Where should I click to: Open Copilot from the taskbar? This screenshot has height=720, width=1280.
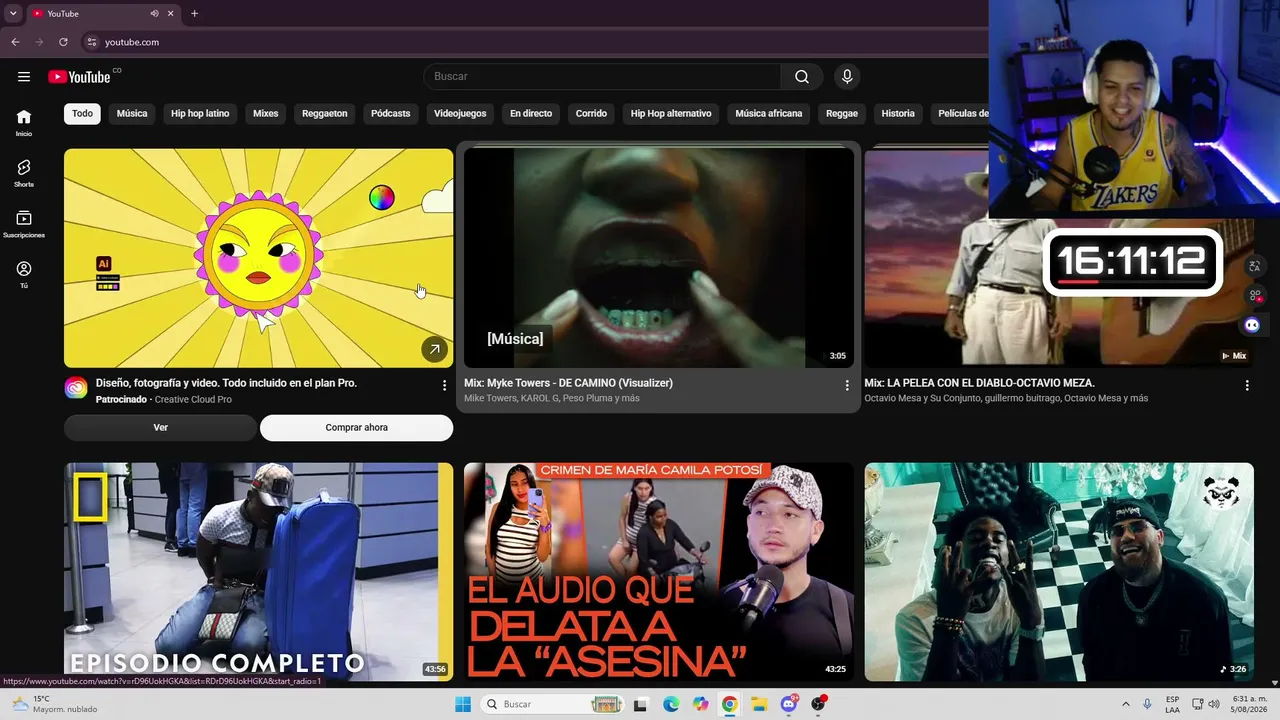click(x=700, y=704)
